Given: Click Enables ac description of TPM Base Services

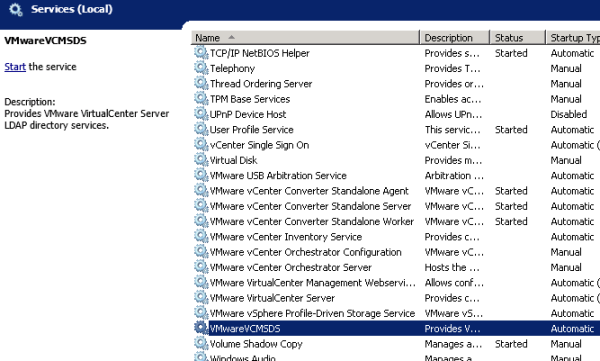Looking at the screenshot, I should click(453, 99).
